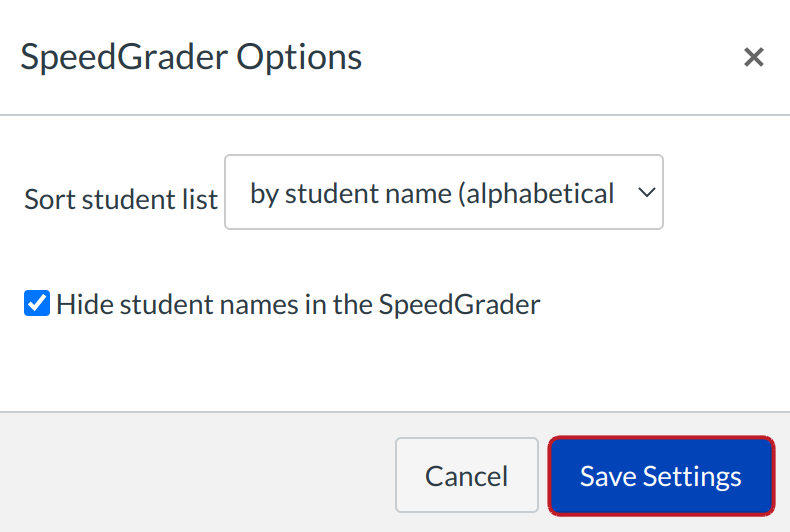Open the Sort student list dropdown
Viewport: 790px width, 532px height.
(x=443, y=192)
